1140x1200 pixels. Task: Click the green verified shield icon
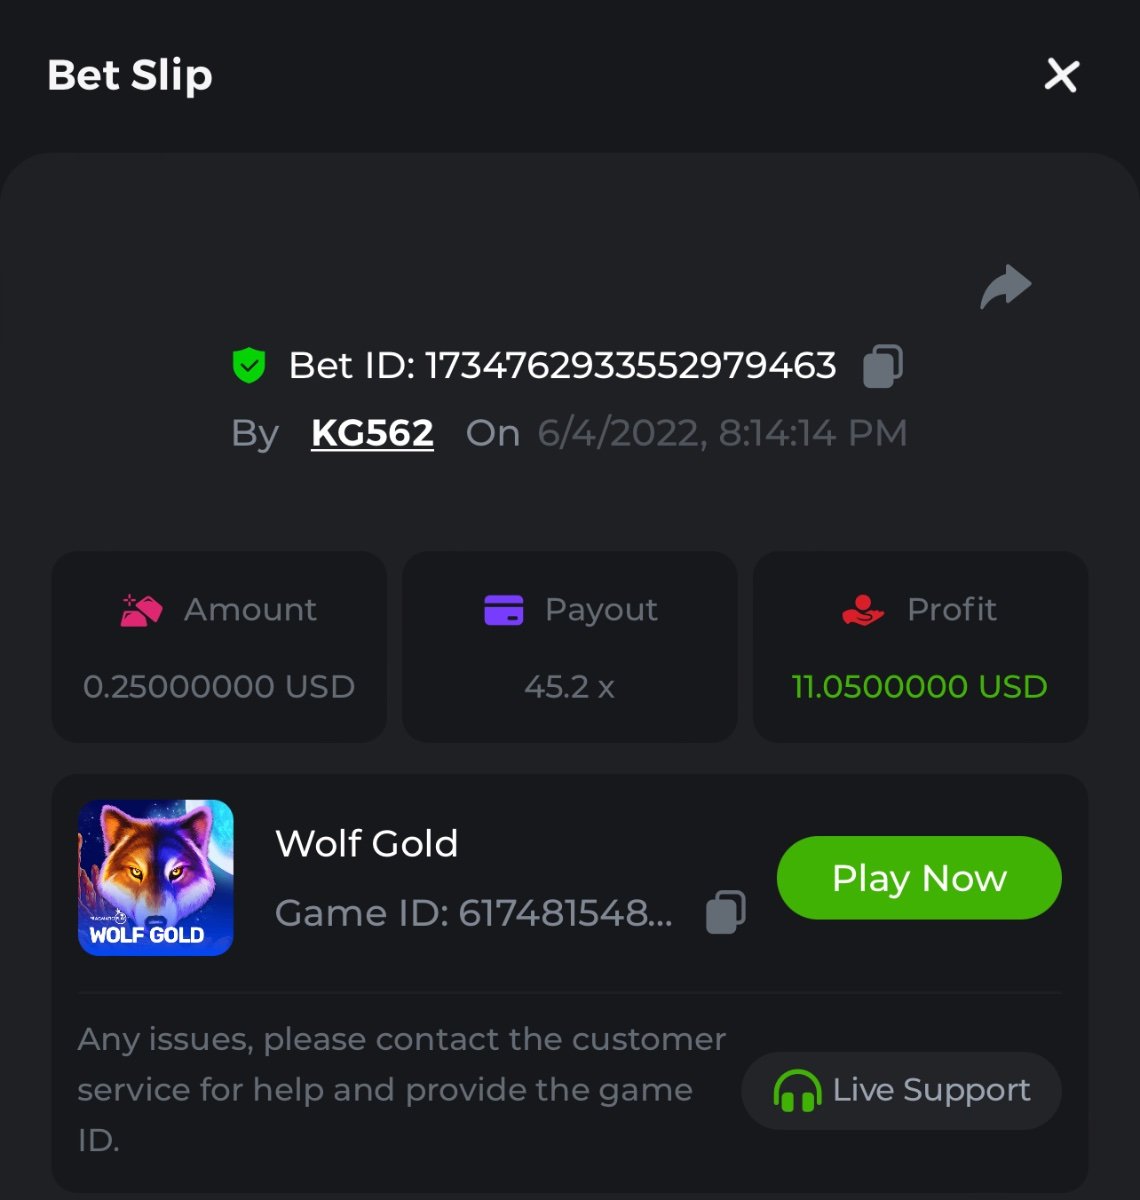pos(249,365)
